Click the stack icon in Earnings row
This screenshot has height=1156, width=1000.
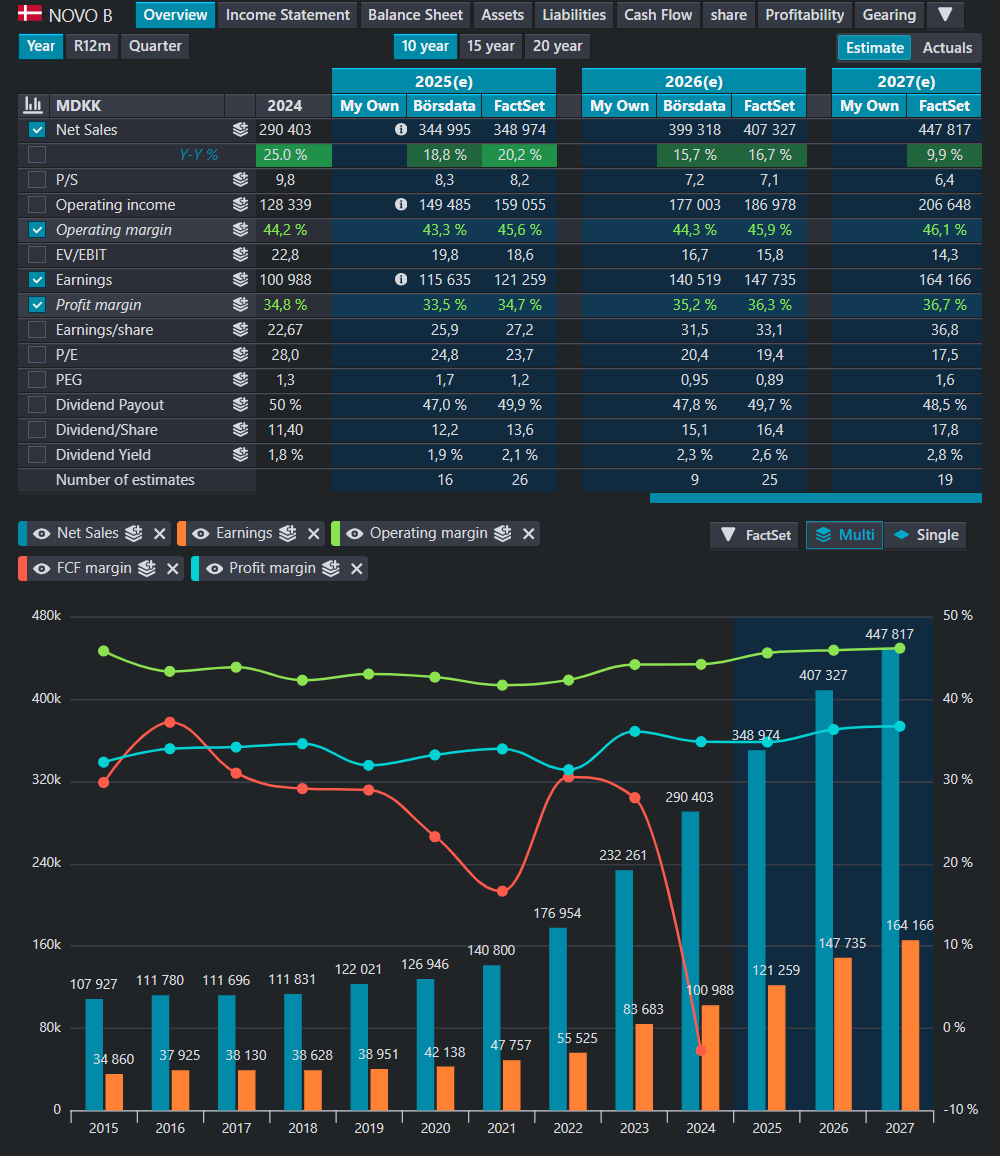[240, 279]
